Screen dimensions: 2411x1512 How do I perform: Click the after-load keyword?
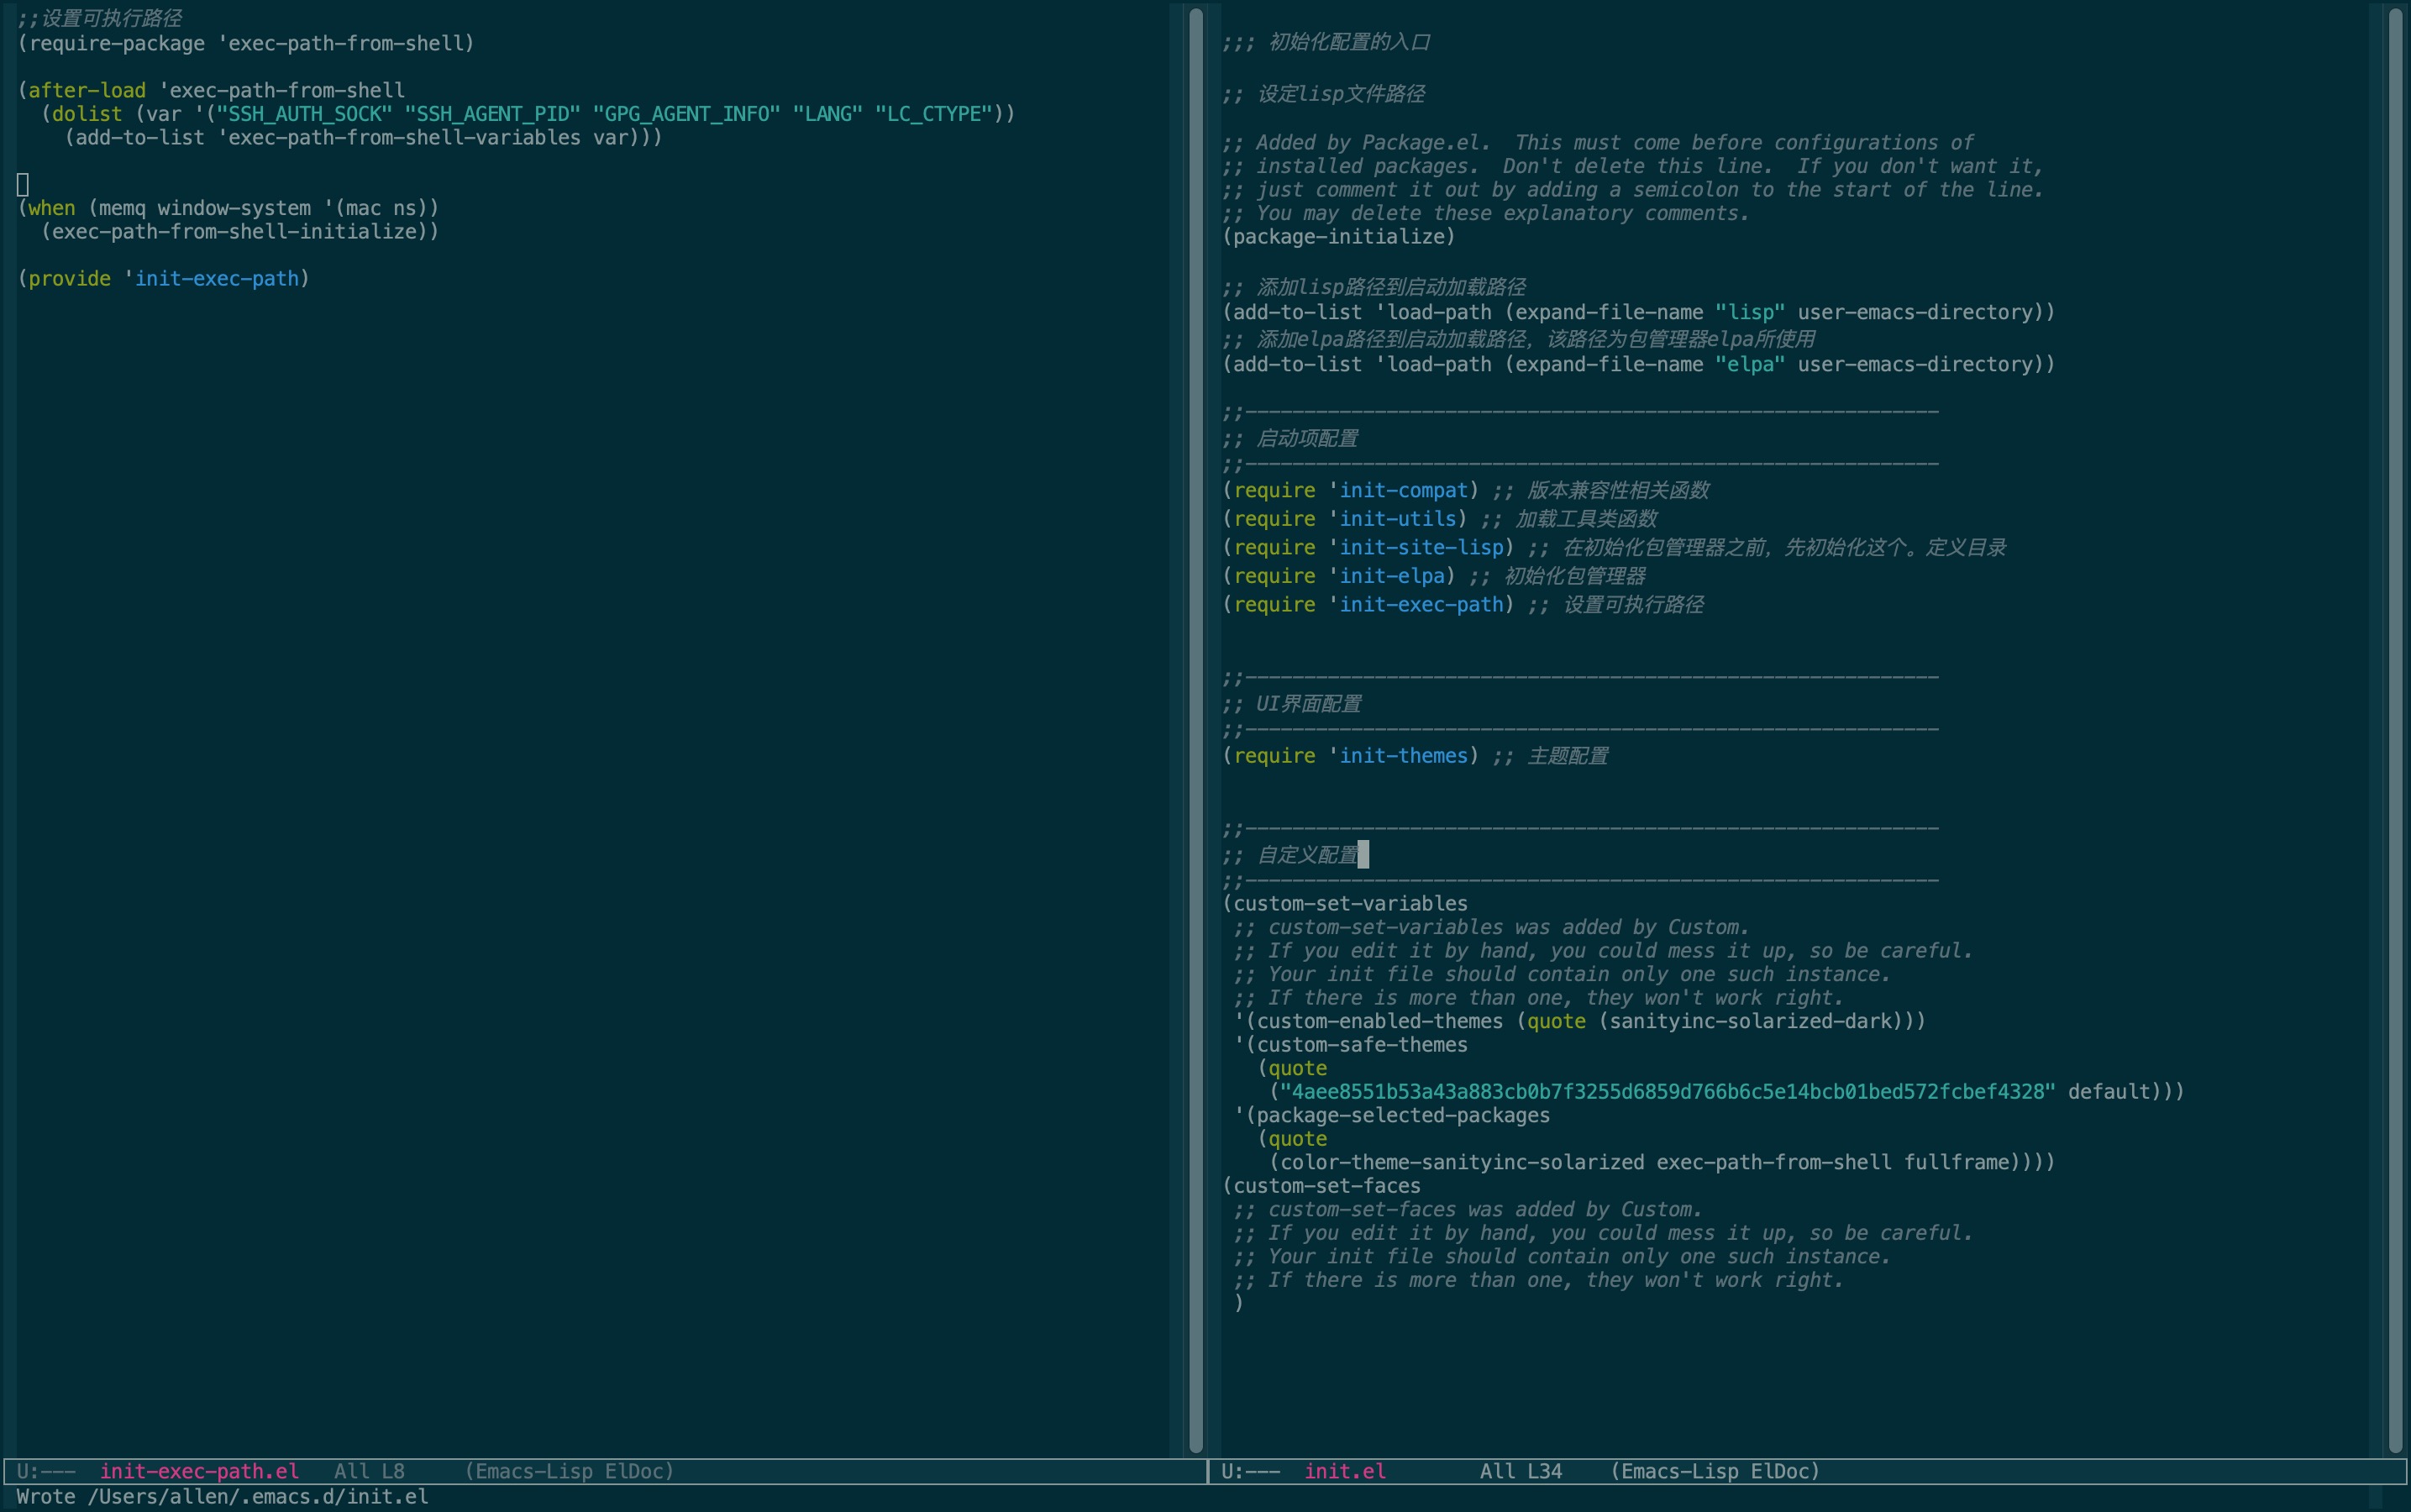tap(87, 90)
